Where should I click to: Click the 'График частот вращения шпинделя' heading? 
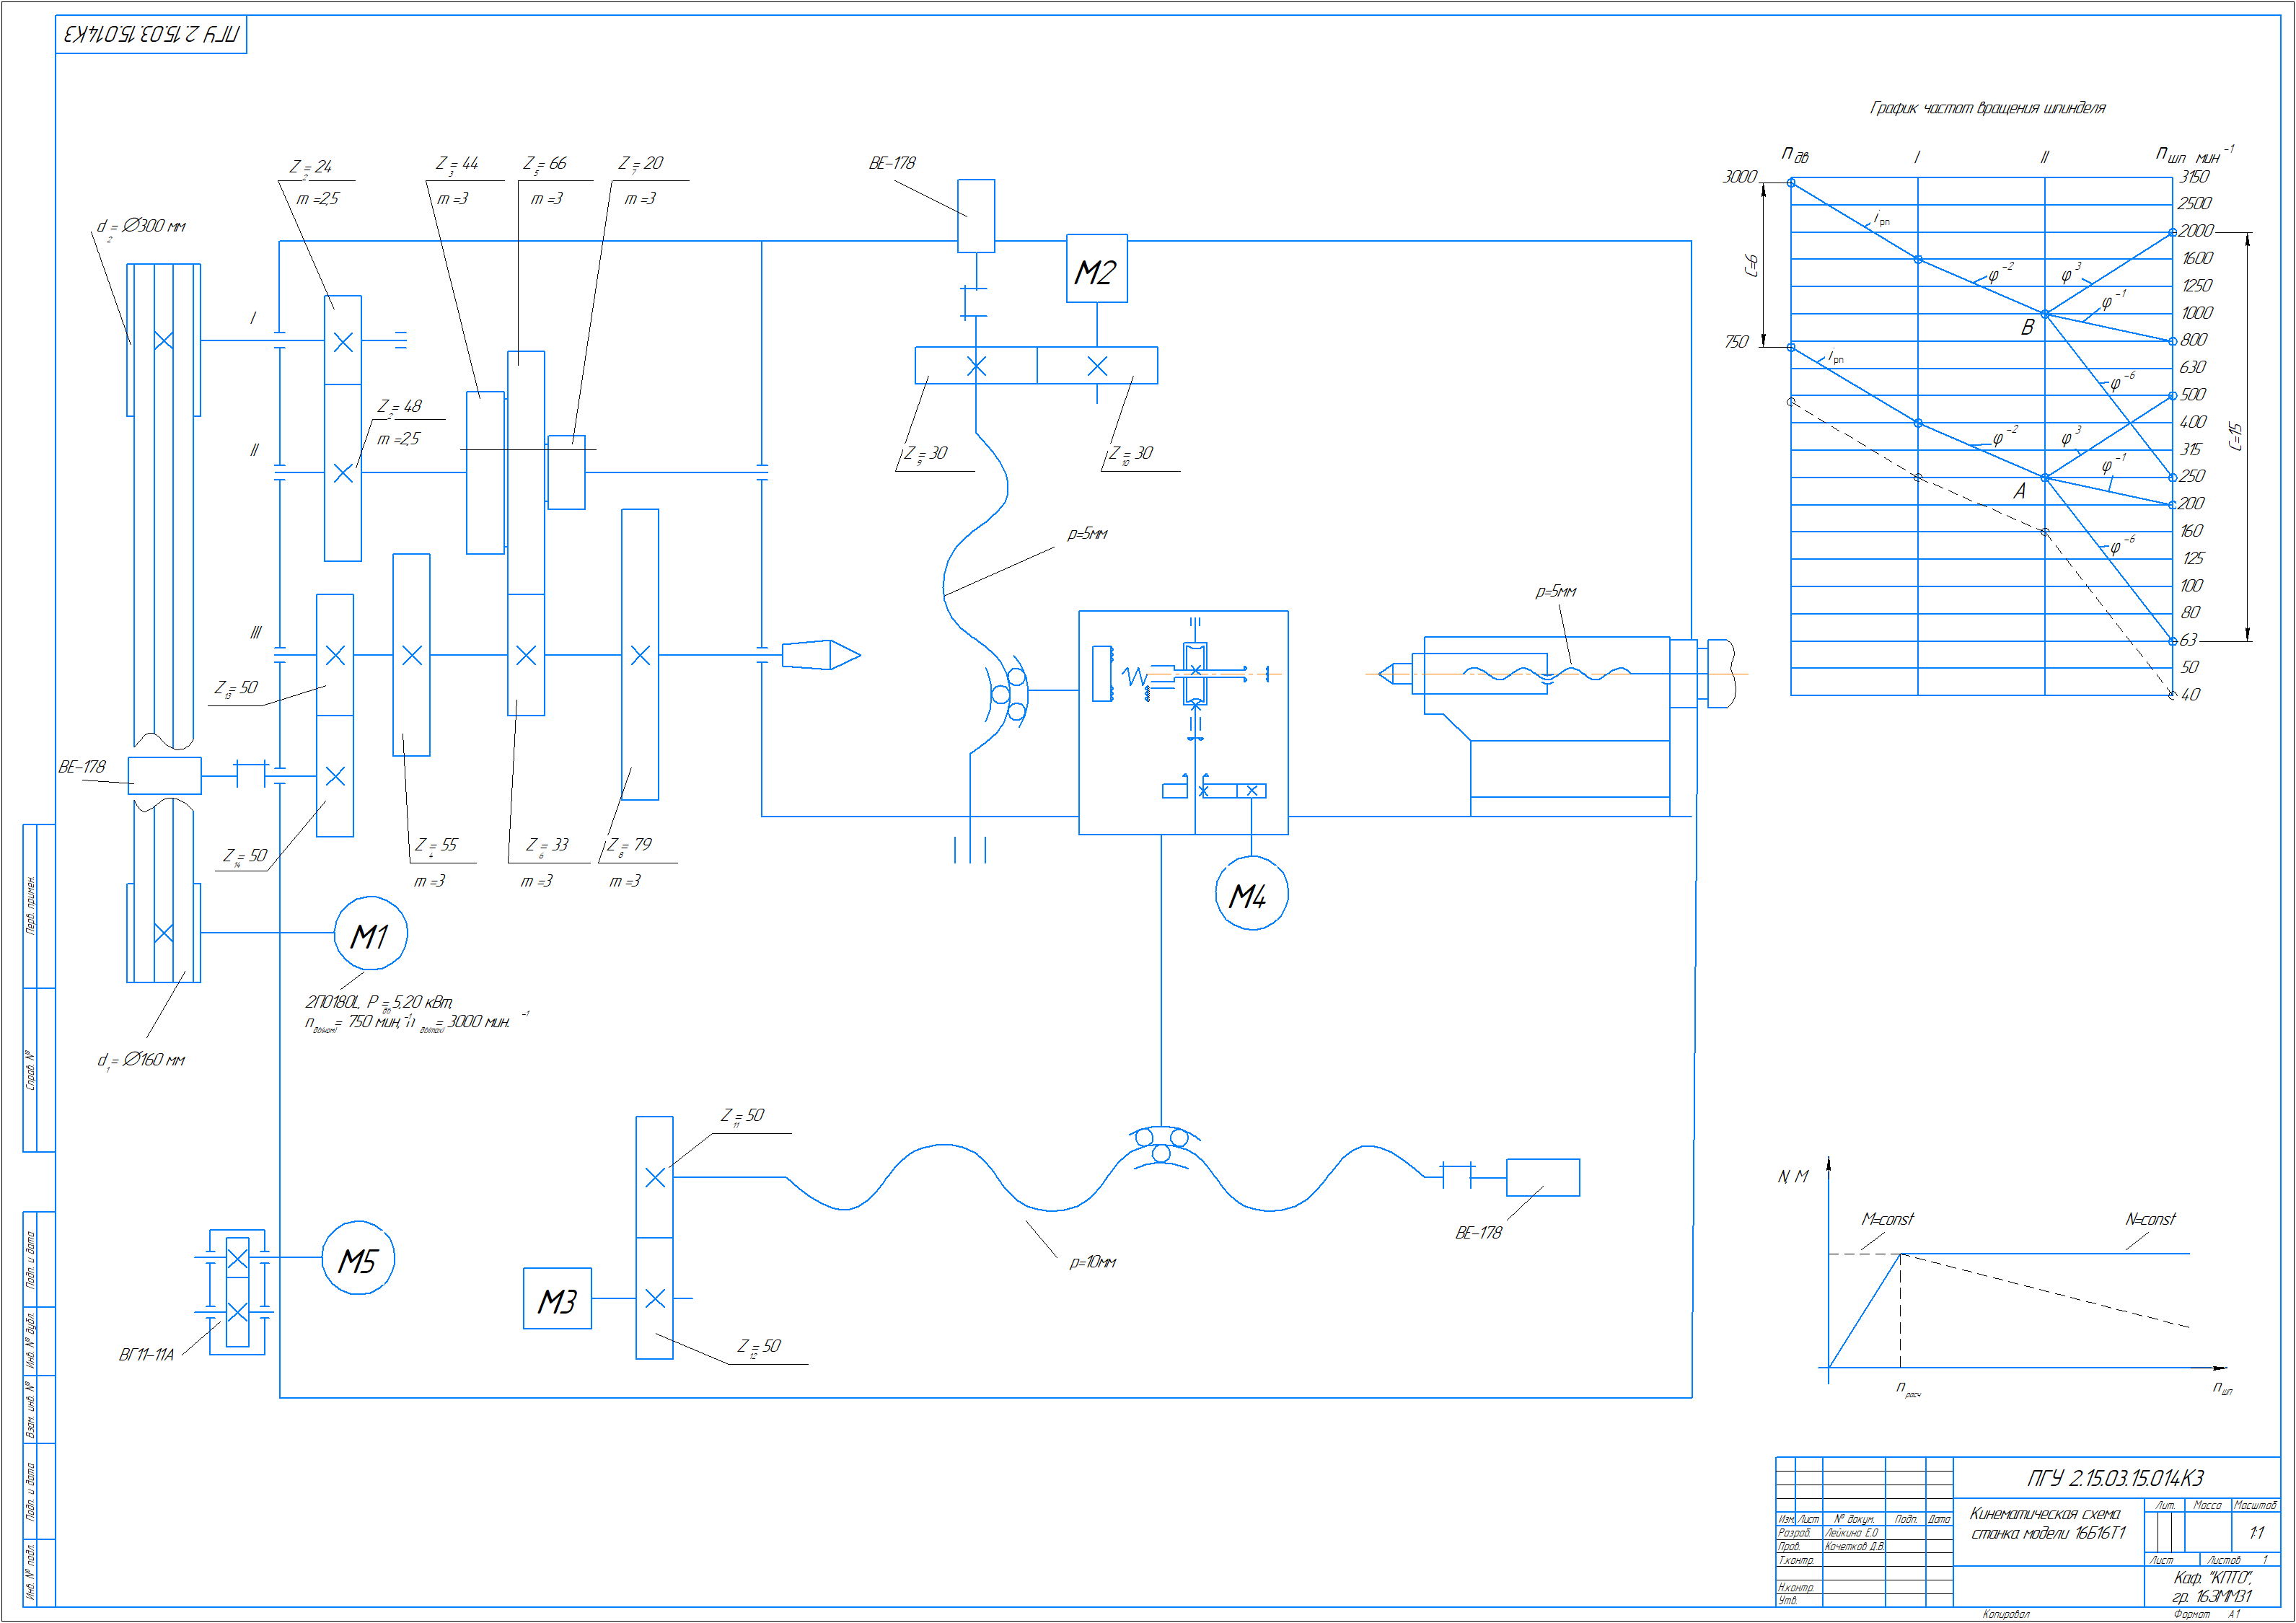(1987, 108)
